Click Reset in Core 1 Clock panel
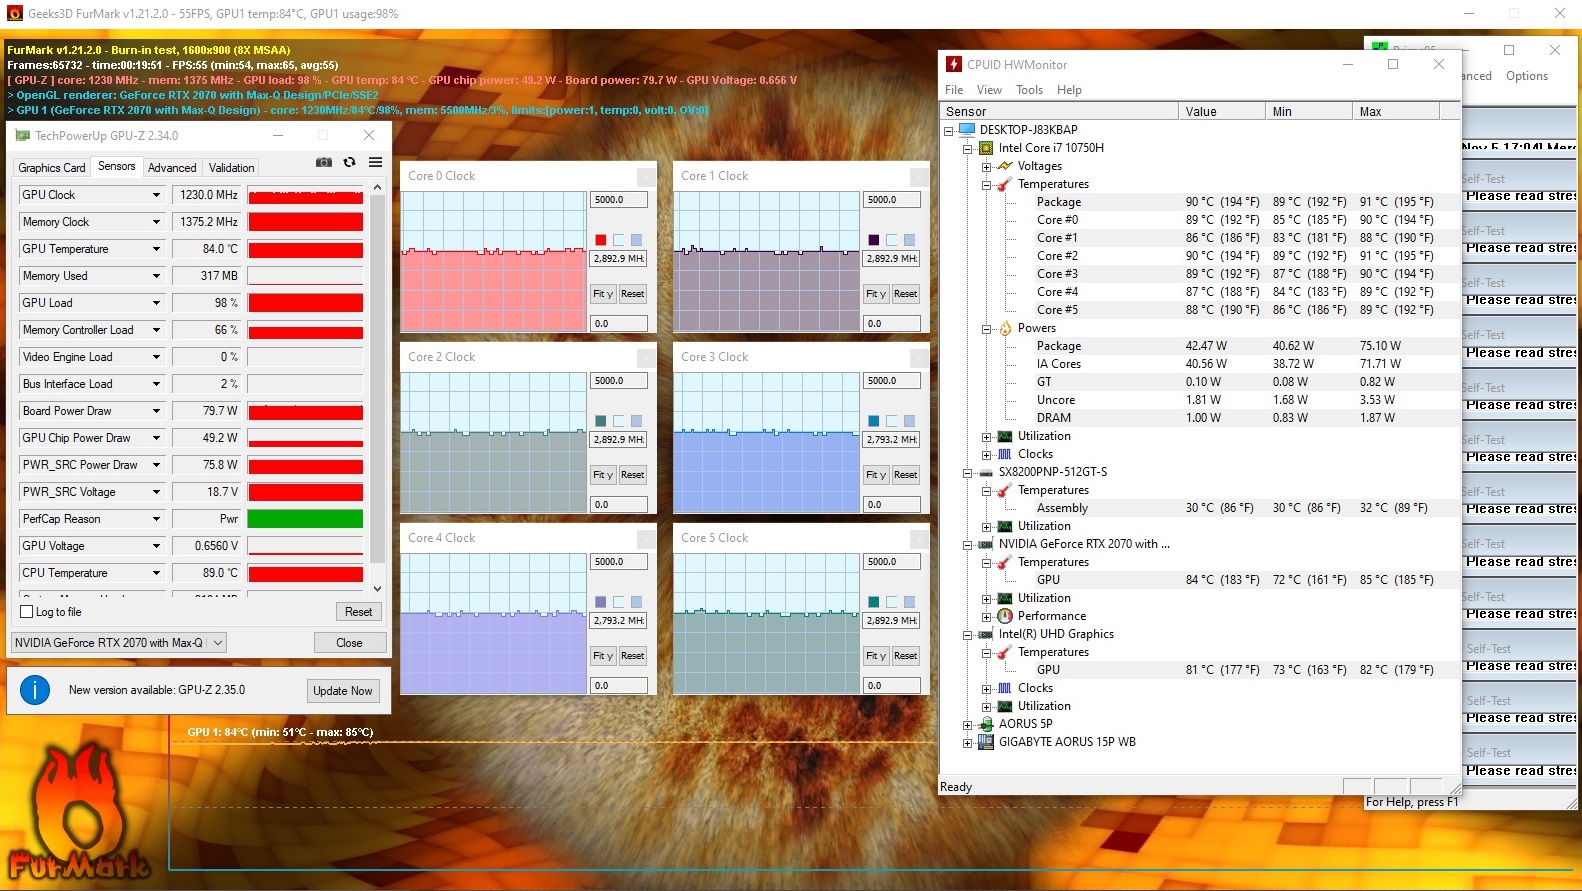Screen dimensions: 1582x891 pos(905,294)
